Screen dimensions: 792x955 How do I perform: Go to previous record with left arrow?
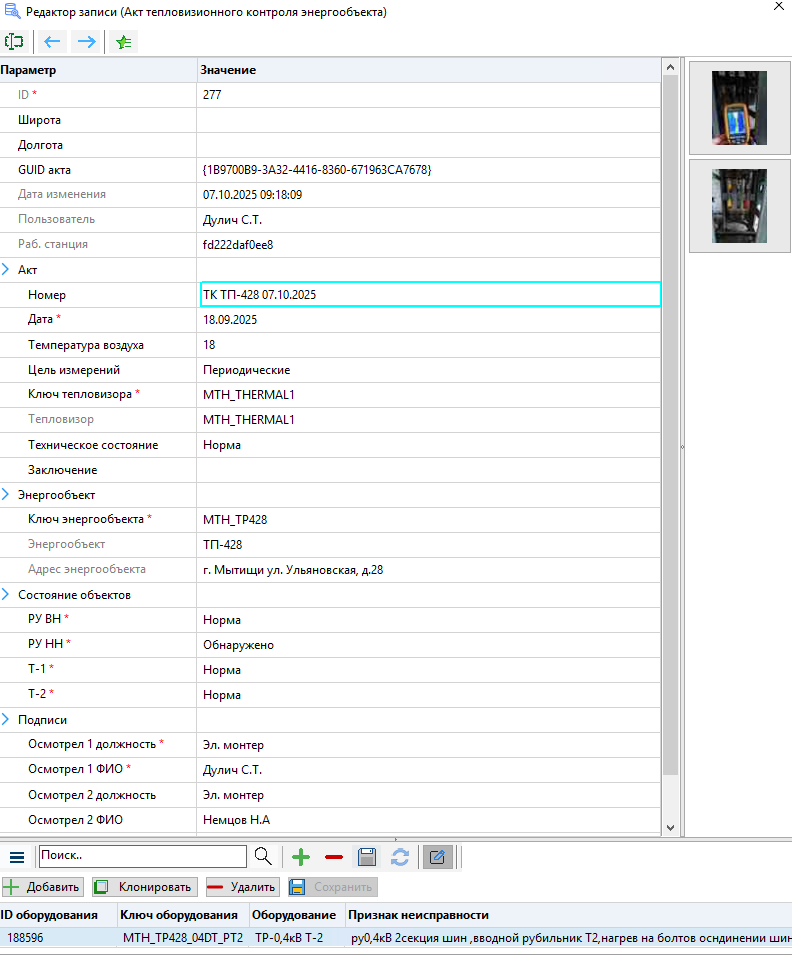pyautogui.click(x=52, y=42)
